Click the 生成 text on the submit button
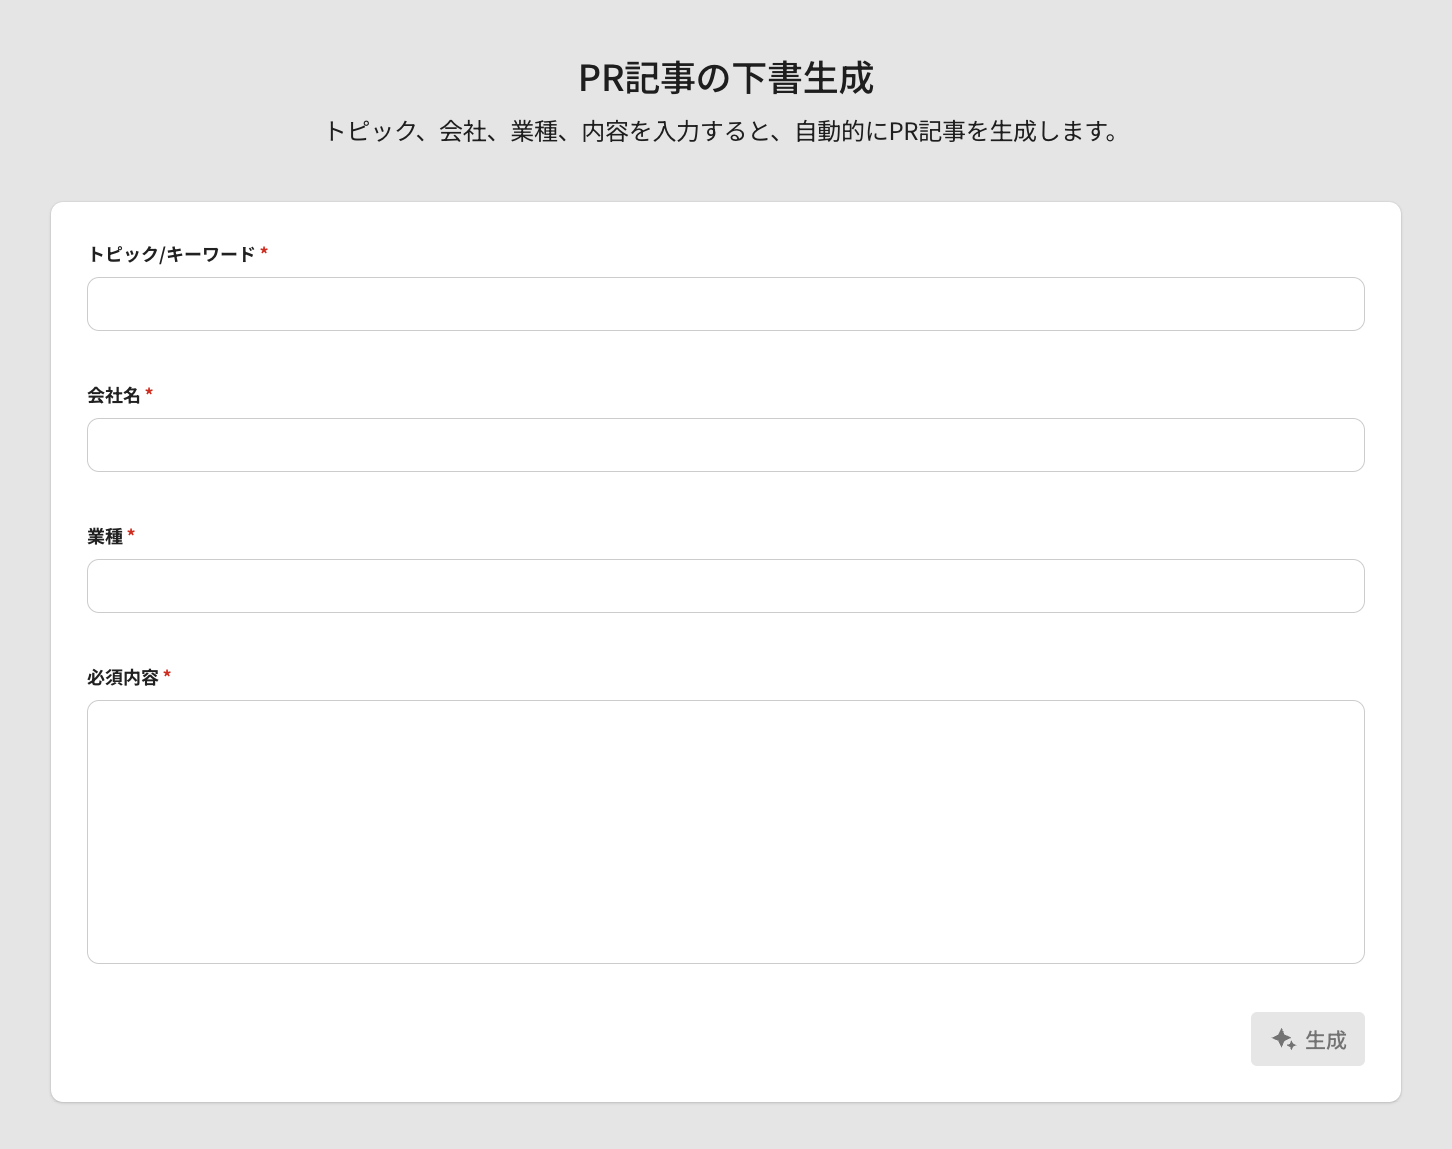This screenshot has height=1149, width=1452. 1326,1040
